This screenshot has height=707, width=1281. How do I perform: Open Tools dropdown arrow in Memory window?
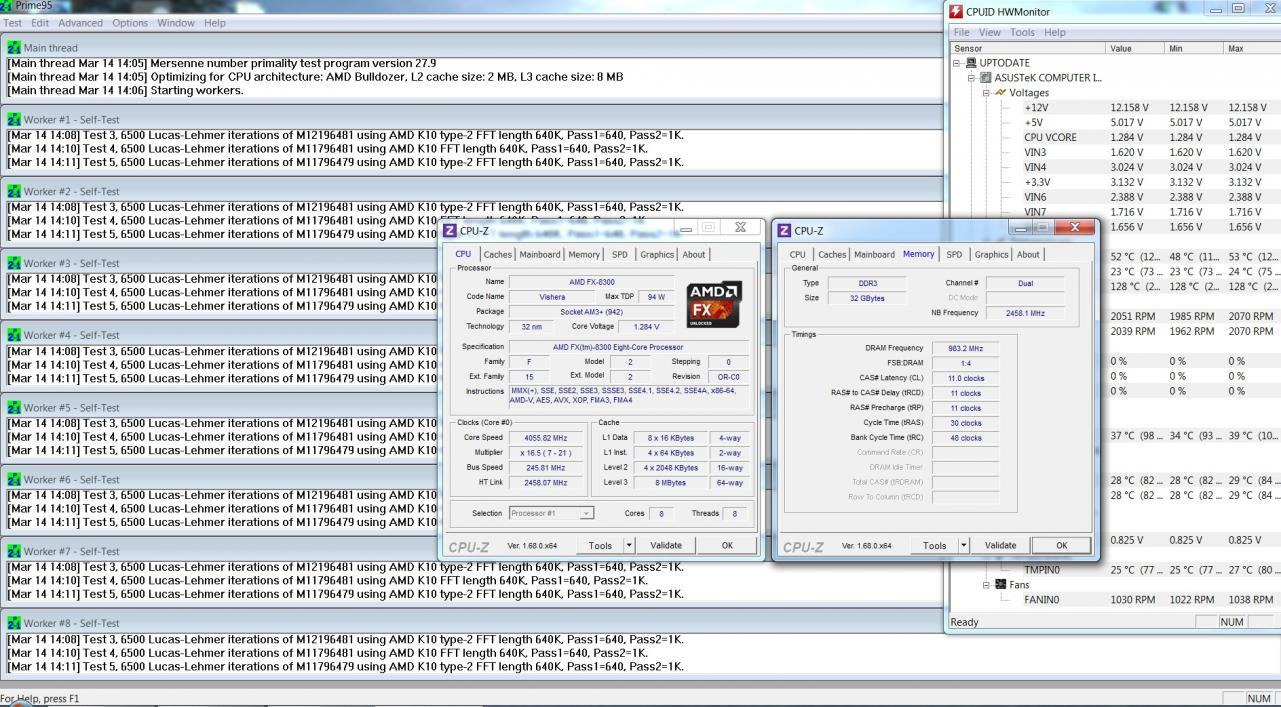pyautogui.click(x=964, y=545)
